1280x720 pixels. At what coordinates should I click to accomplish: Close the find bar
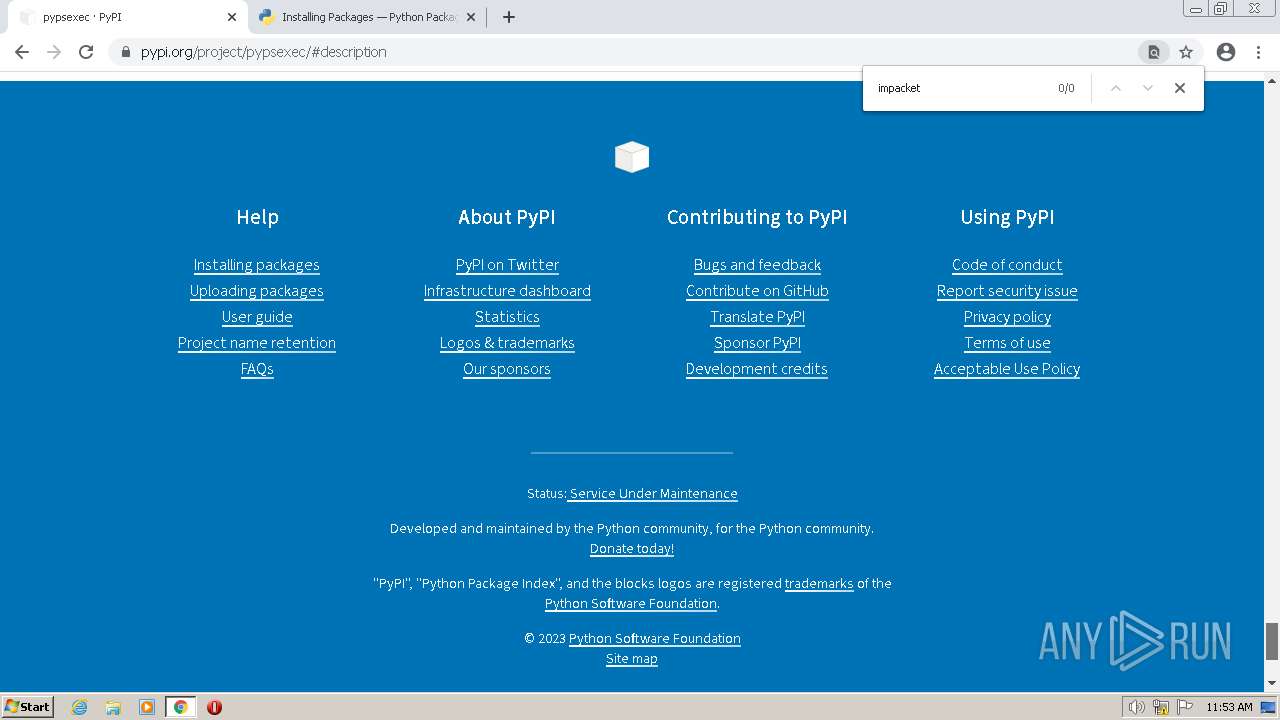coord(1180,88)
